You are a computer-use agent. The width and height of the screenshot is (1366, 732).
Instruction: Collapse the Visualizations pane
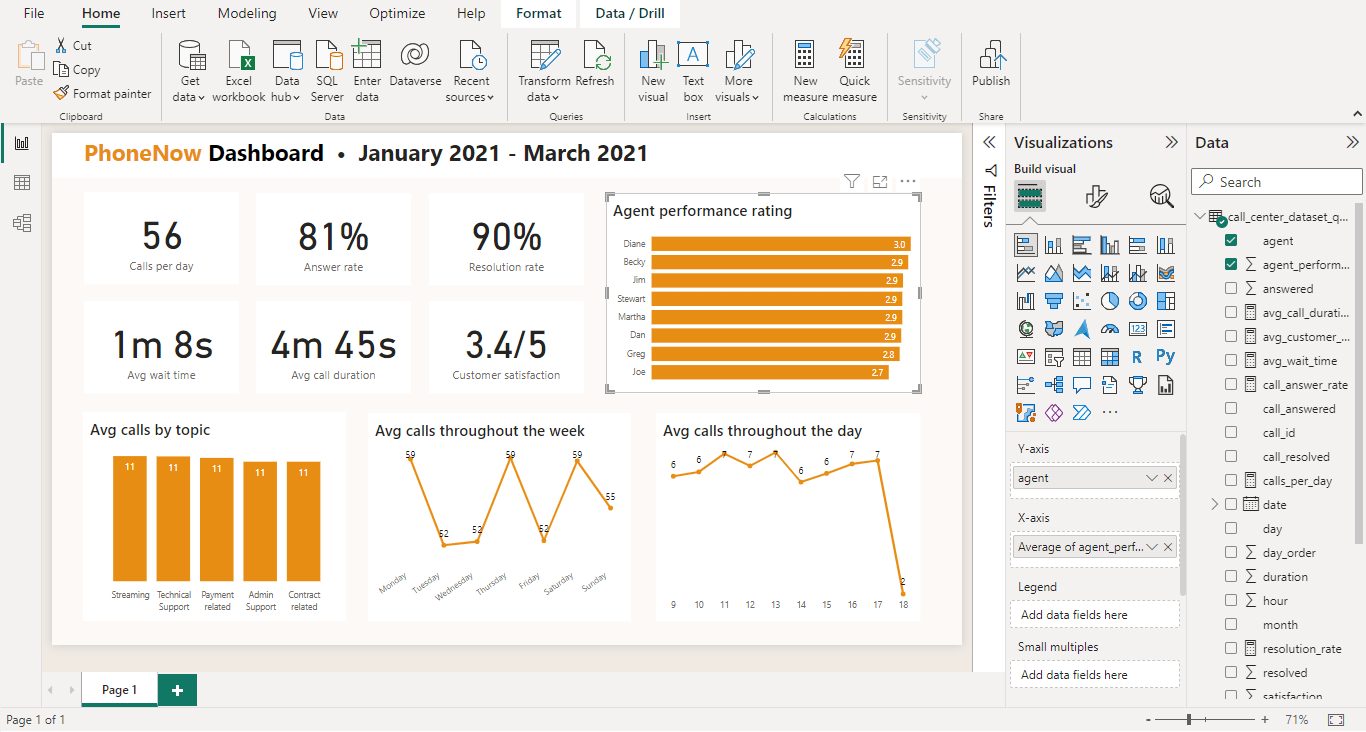coord(1171,142)
